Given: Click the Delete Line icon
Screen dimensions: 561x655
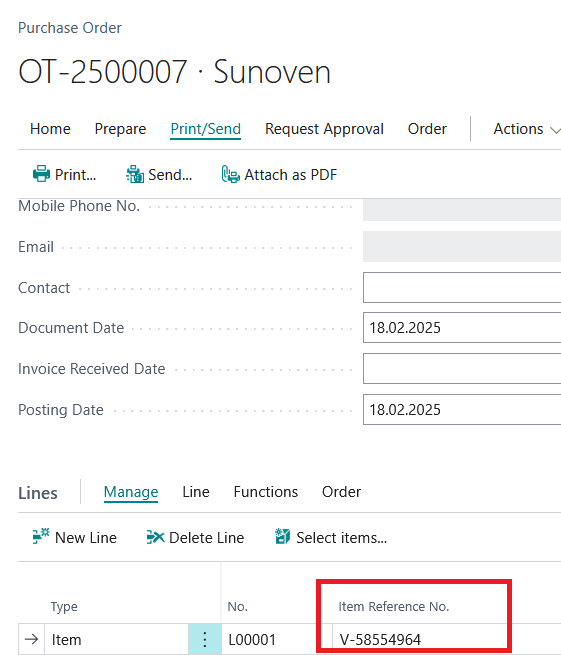Looking at the screenshot, I should pyautogui.click(x=155, y=537).
